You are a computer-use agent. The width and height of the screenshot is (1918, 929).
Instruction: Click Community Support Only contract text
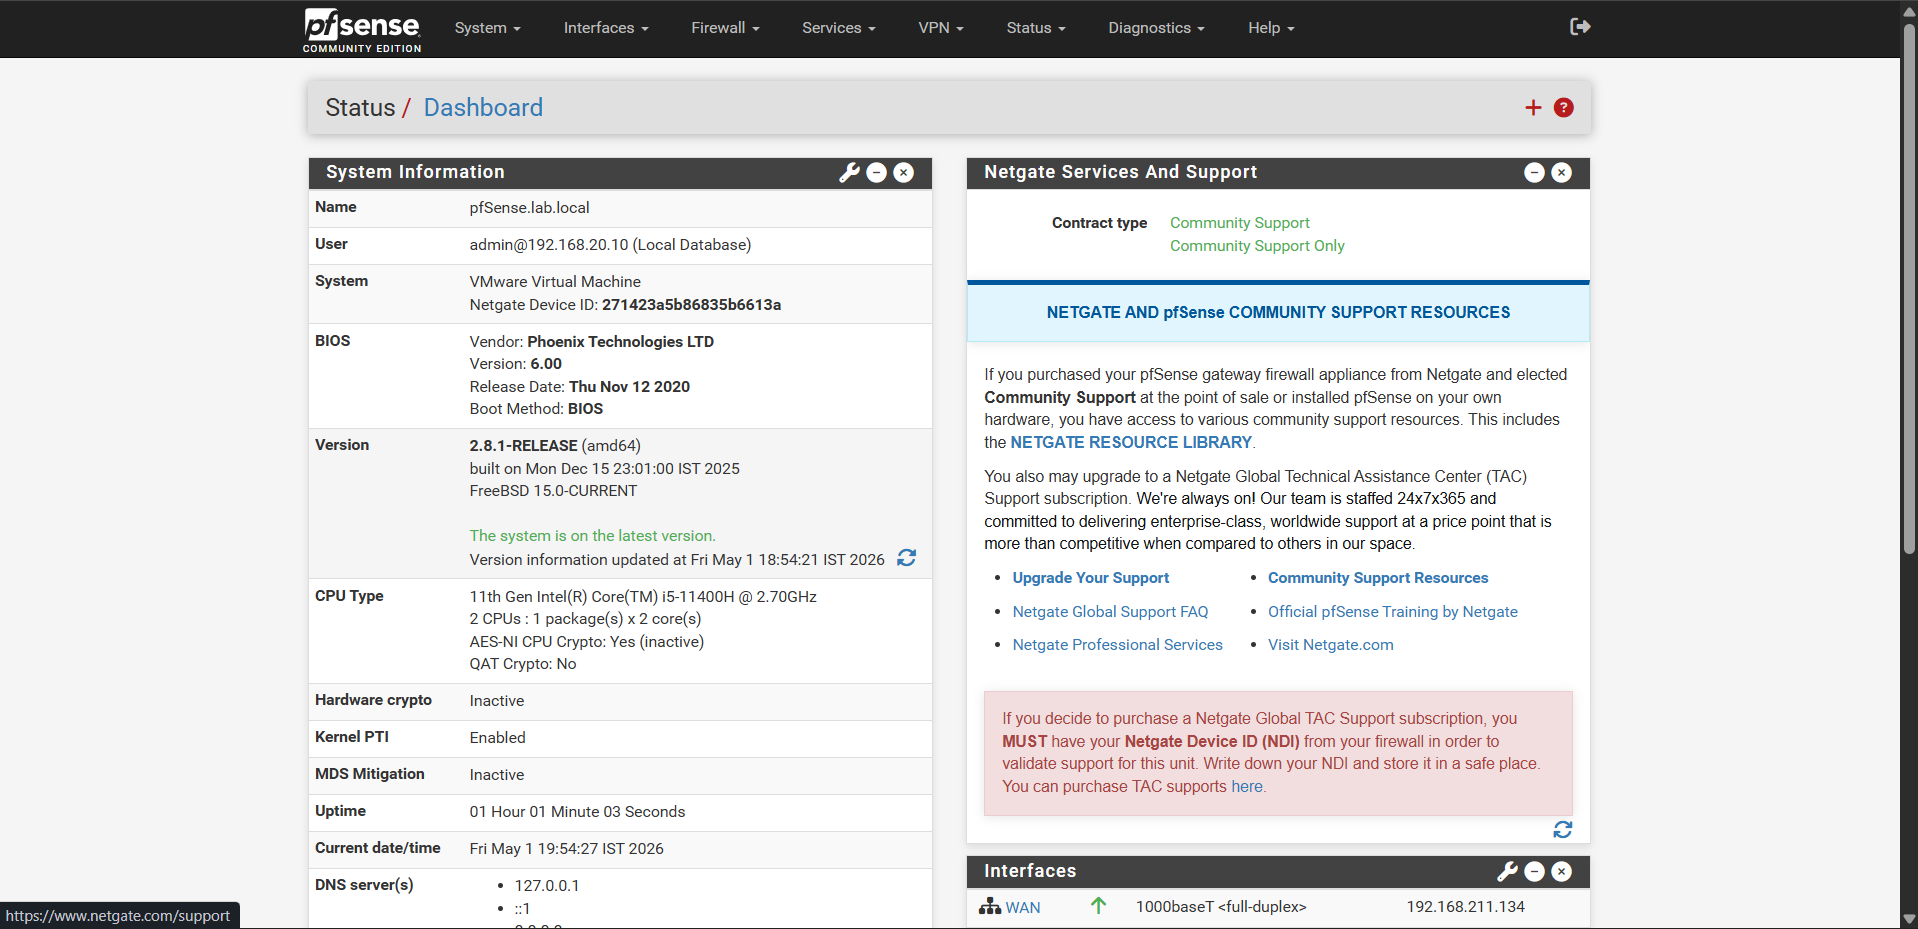click(x=1257, y=246)
